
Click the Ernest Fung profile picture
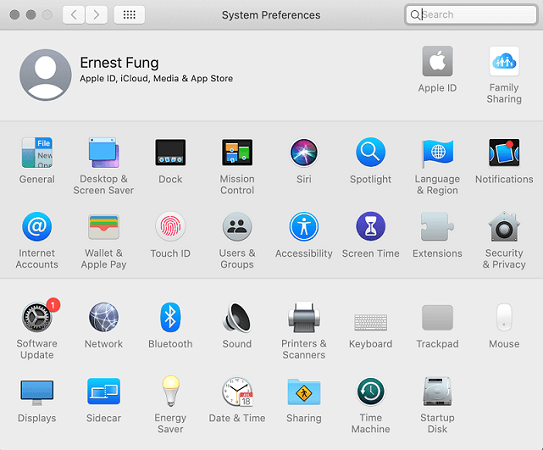[45, 74]
